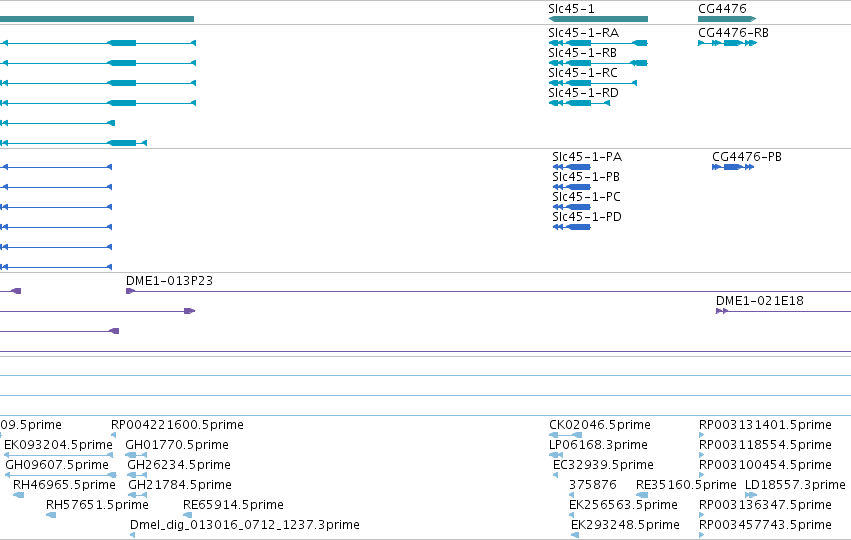The image size is (851, 540).
Task: Select EST RE65914.5prime
Action: click(x=233, y=505)
